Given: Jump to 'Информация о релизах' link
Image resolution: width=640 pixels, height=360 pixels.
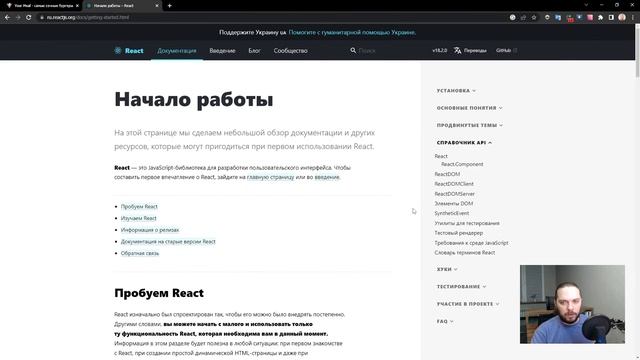Looking at the screenshot, I should 150,230.
